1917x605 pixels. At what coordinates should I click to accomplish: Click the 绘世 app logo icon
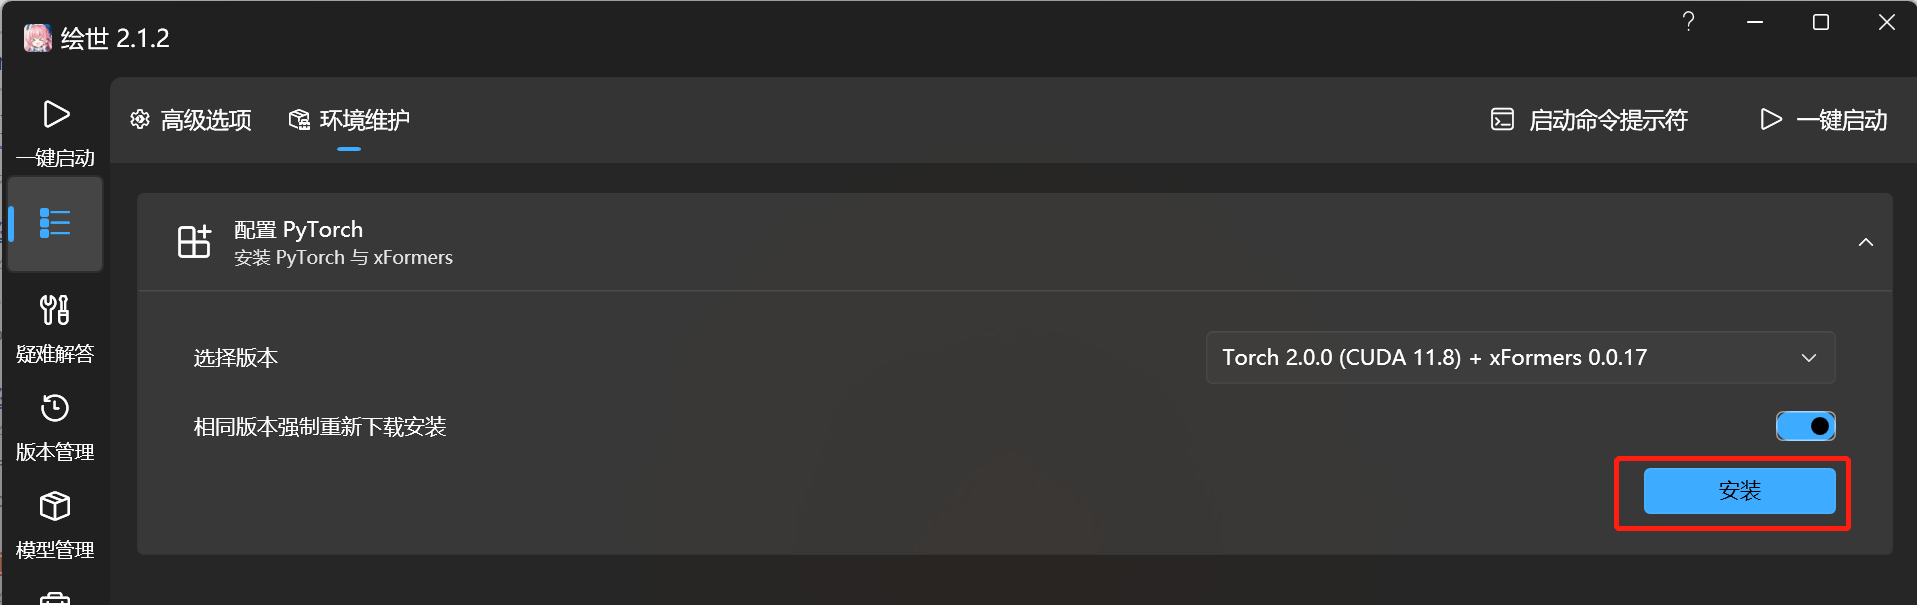point(37,38)
